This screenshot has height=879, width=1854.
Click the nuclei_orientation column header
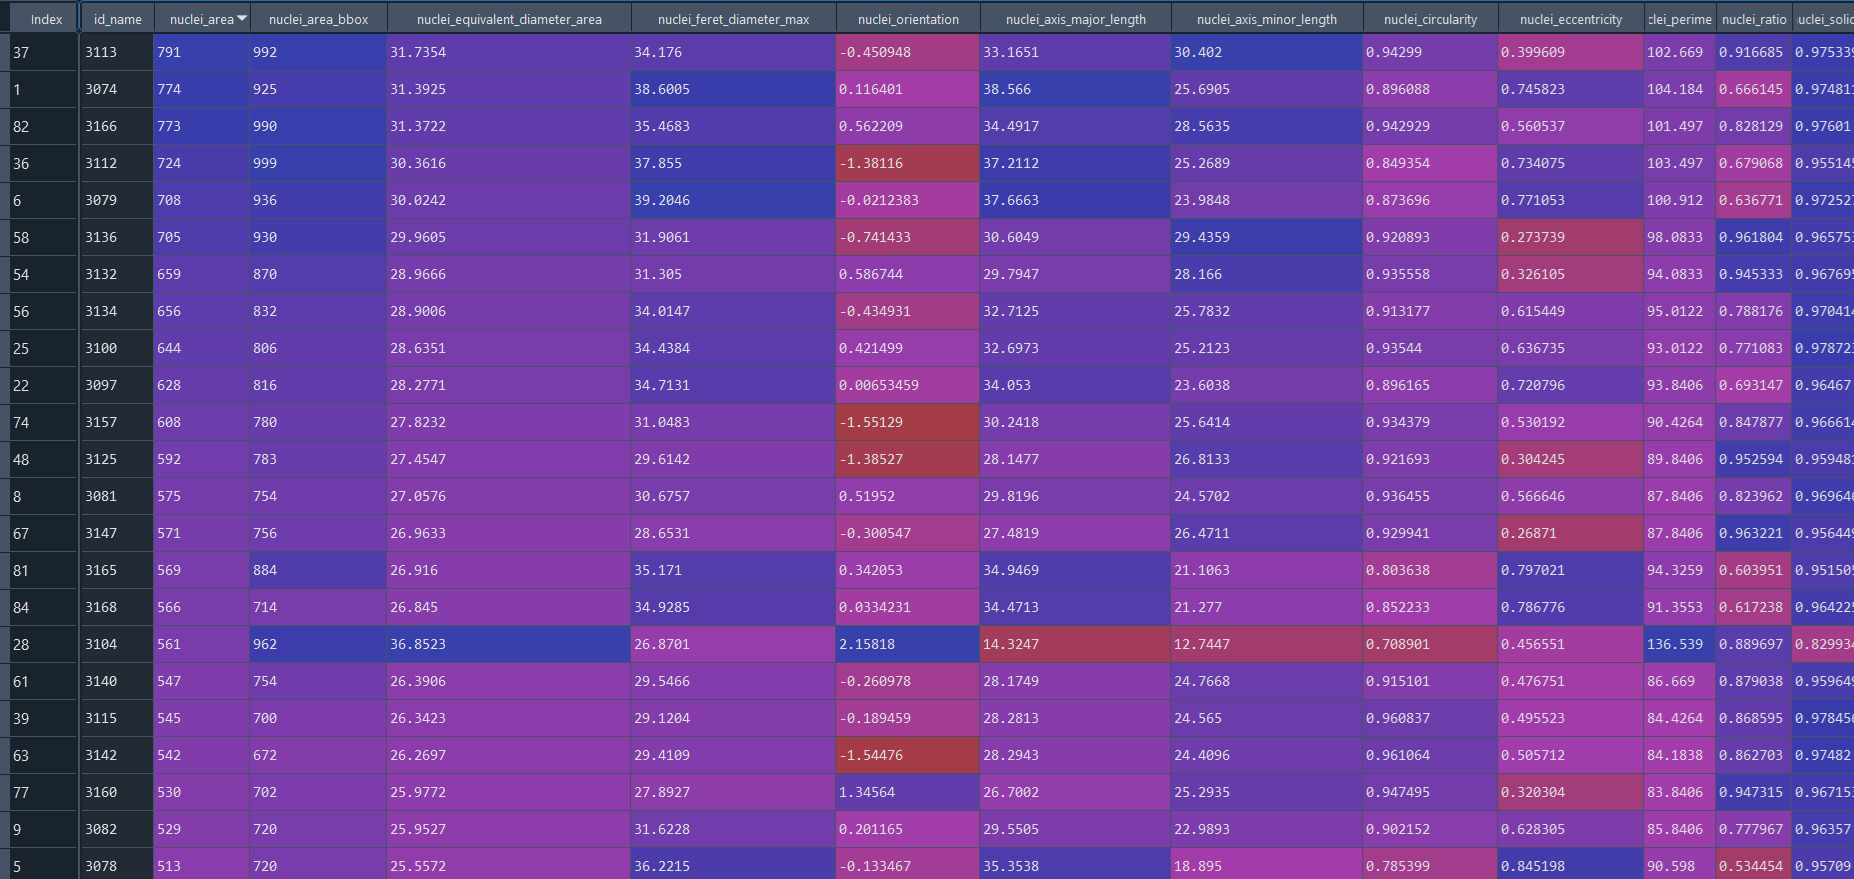pyautogui.click(x=908, y=19)
